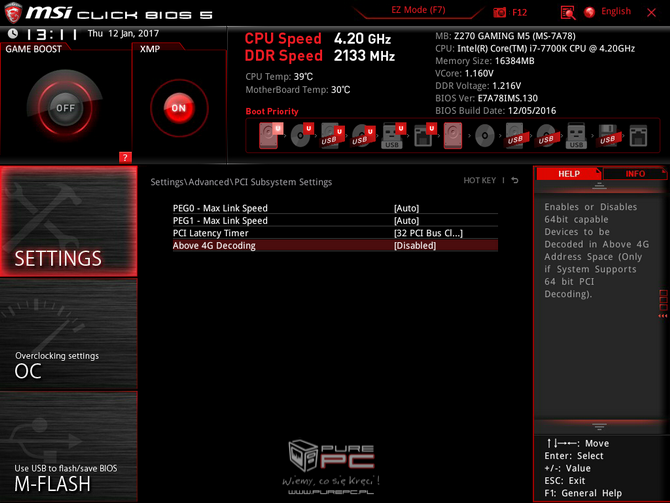Click the CPU Temp 39°C reading
The width and height of the screenshot is (670, 503).
point(279,76)
